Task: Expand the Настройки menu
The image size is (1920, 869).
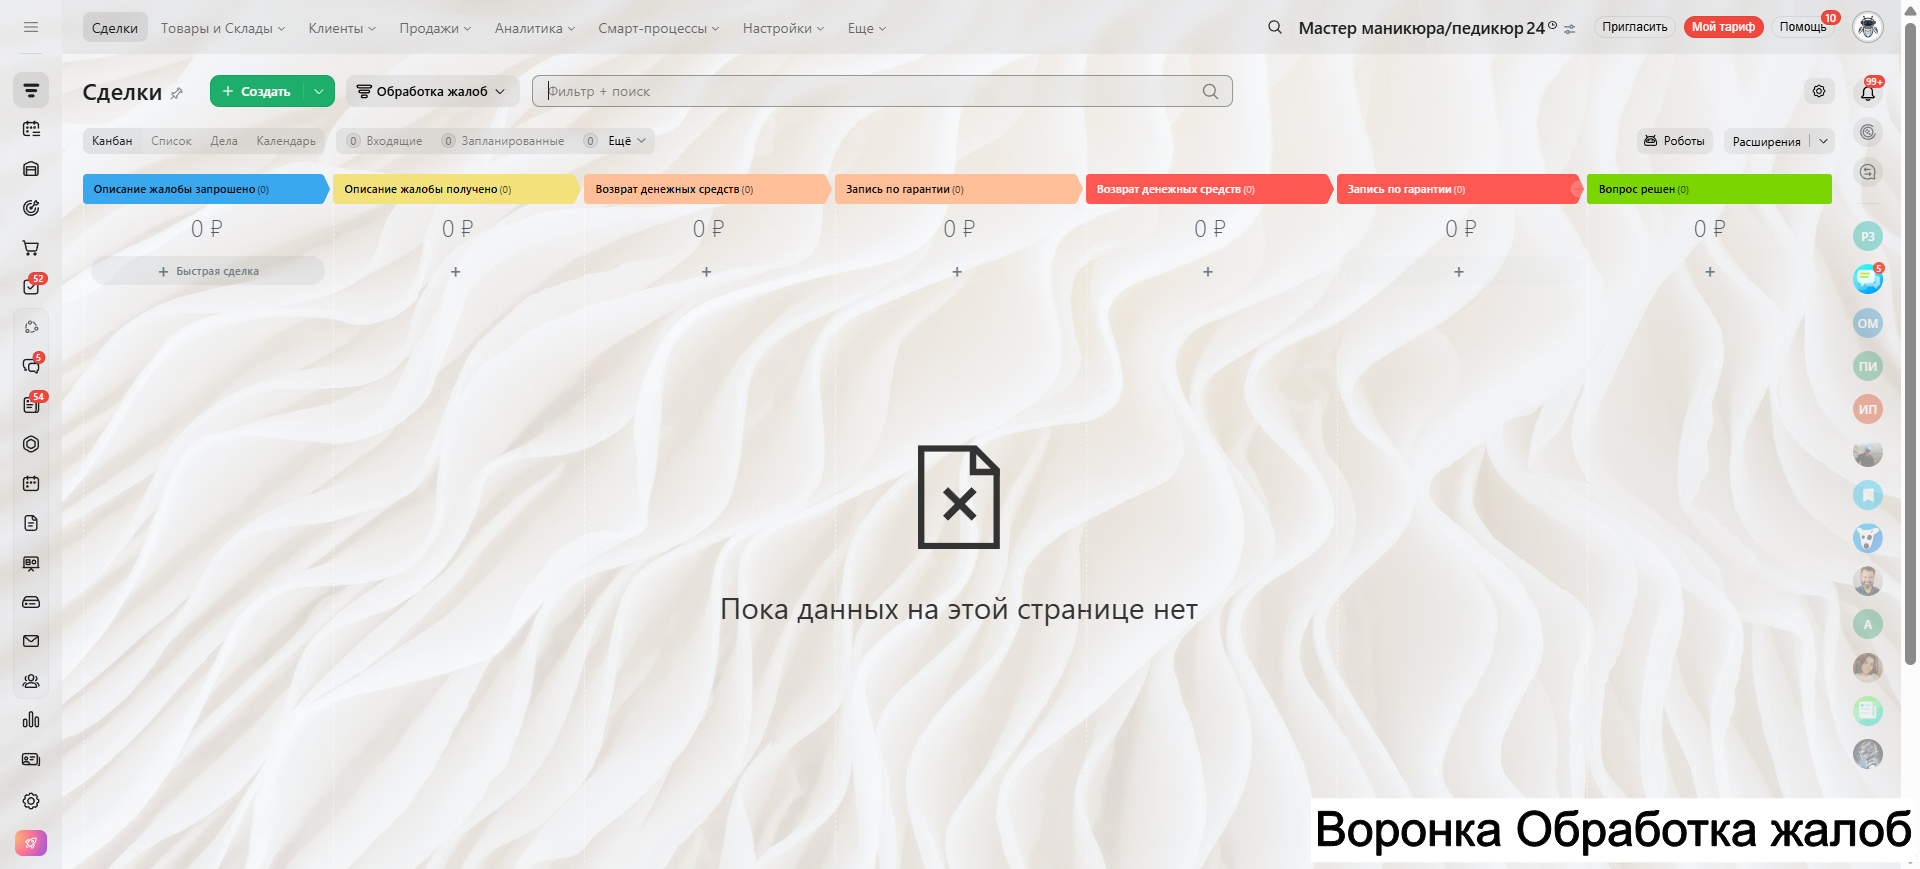Action: coord(783,28)
